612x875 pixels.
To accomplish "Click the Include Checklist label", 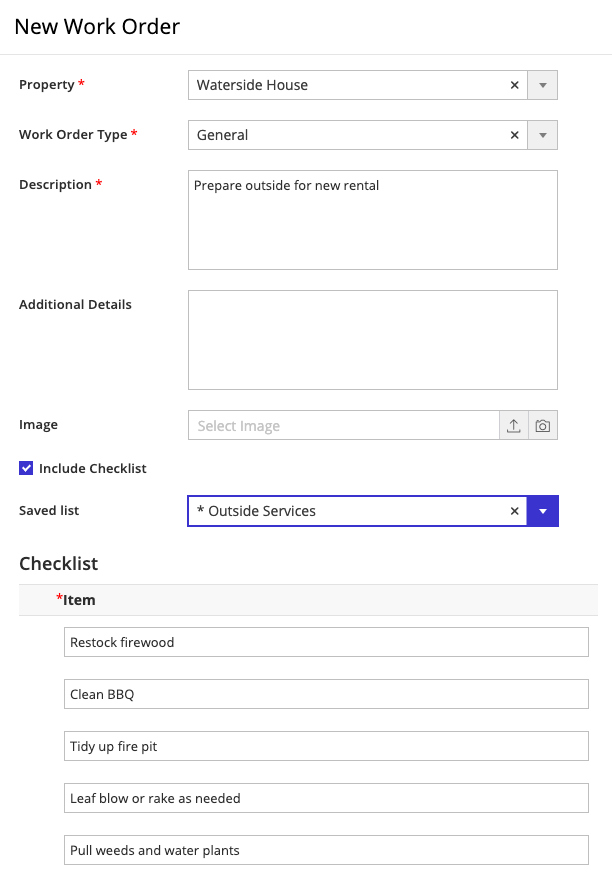I will (93, 468).
